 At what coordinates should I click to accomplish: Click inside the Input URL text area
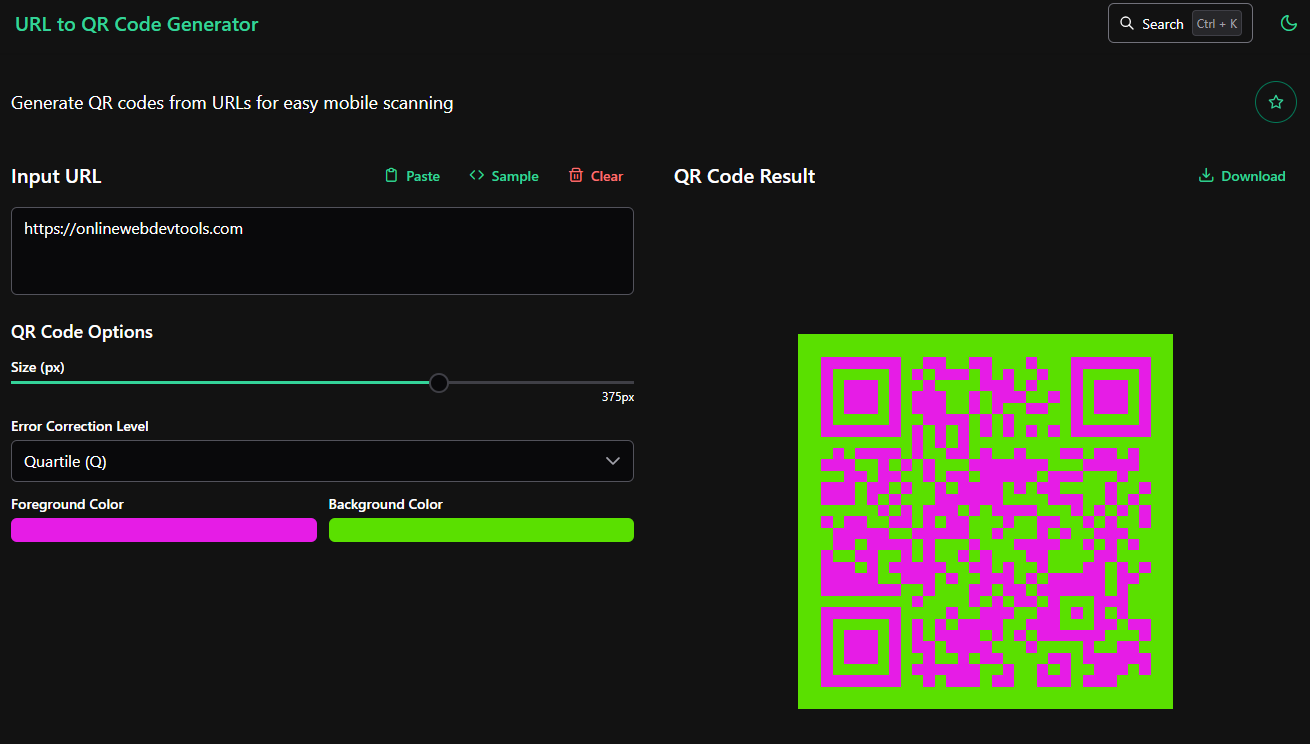coord(322,251)
